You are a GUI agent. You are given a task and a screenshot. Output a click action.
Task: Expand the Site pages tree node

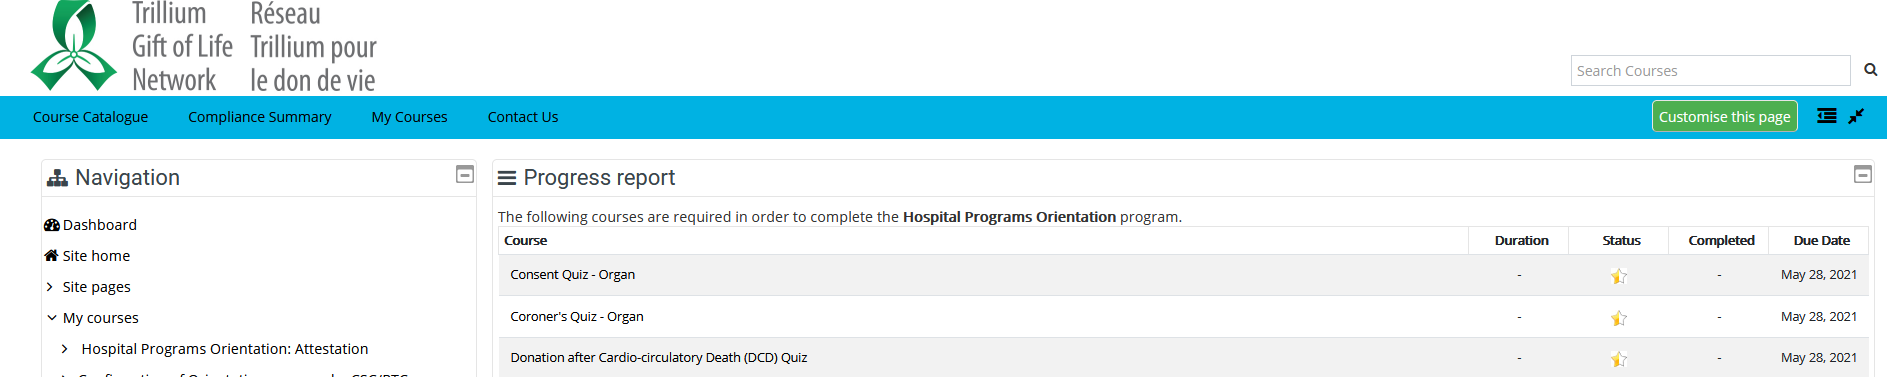pos(50,287)
